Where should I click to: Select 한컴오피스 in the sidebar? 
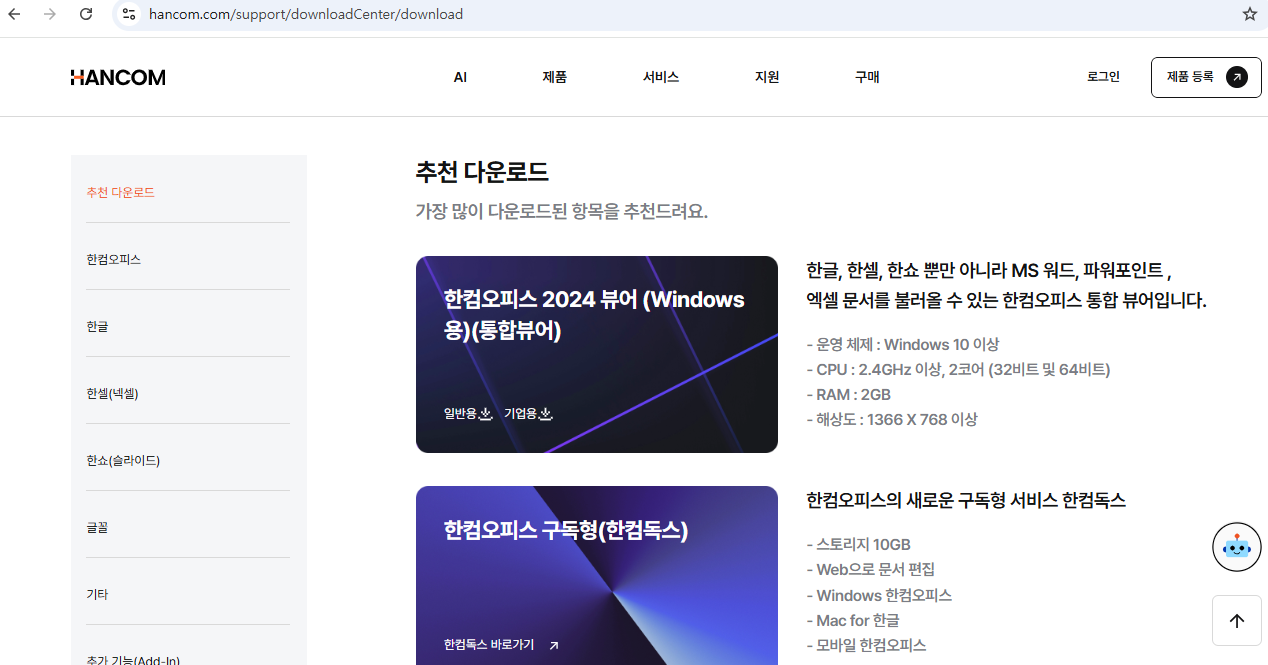(114, 259)
